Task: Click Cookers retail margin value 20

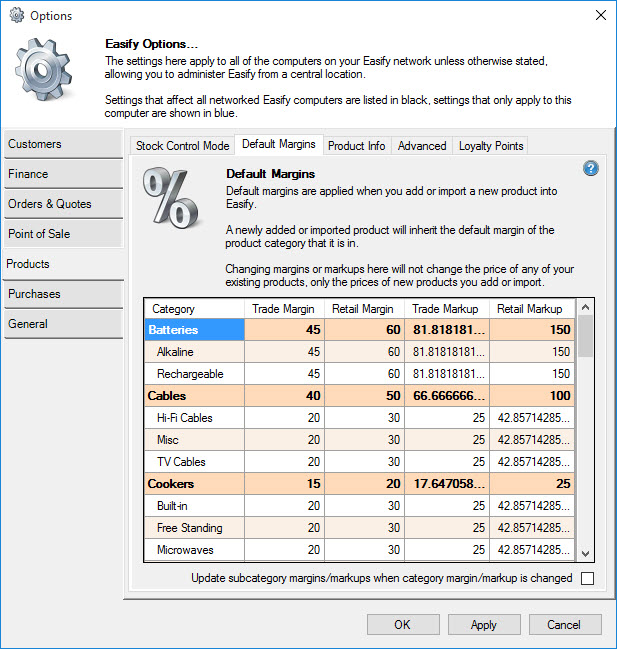Action: click(364, 483)
